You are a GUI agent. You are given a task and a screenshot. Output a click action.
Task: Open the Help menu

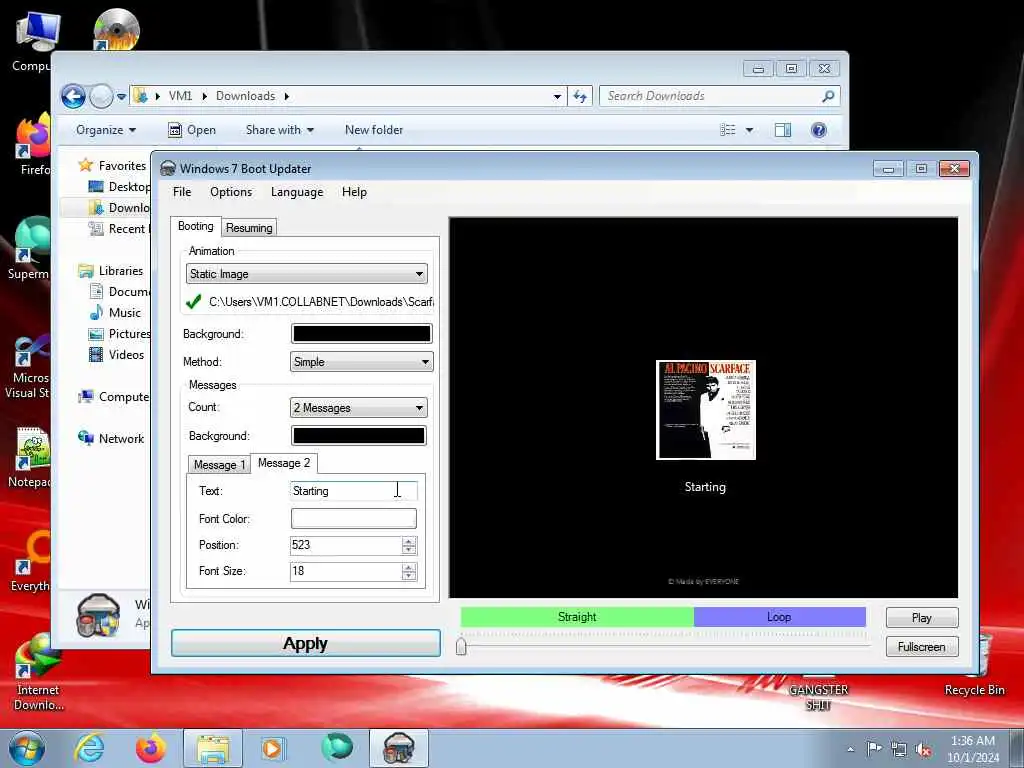[354, 192]
